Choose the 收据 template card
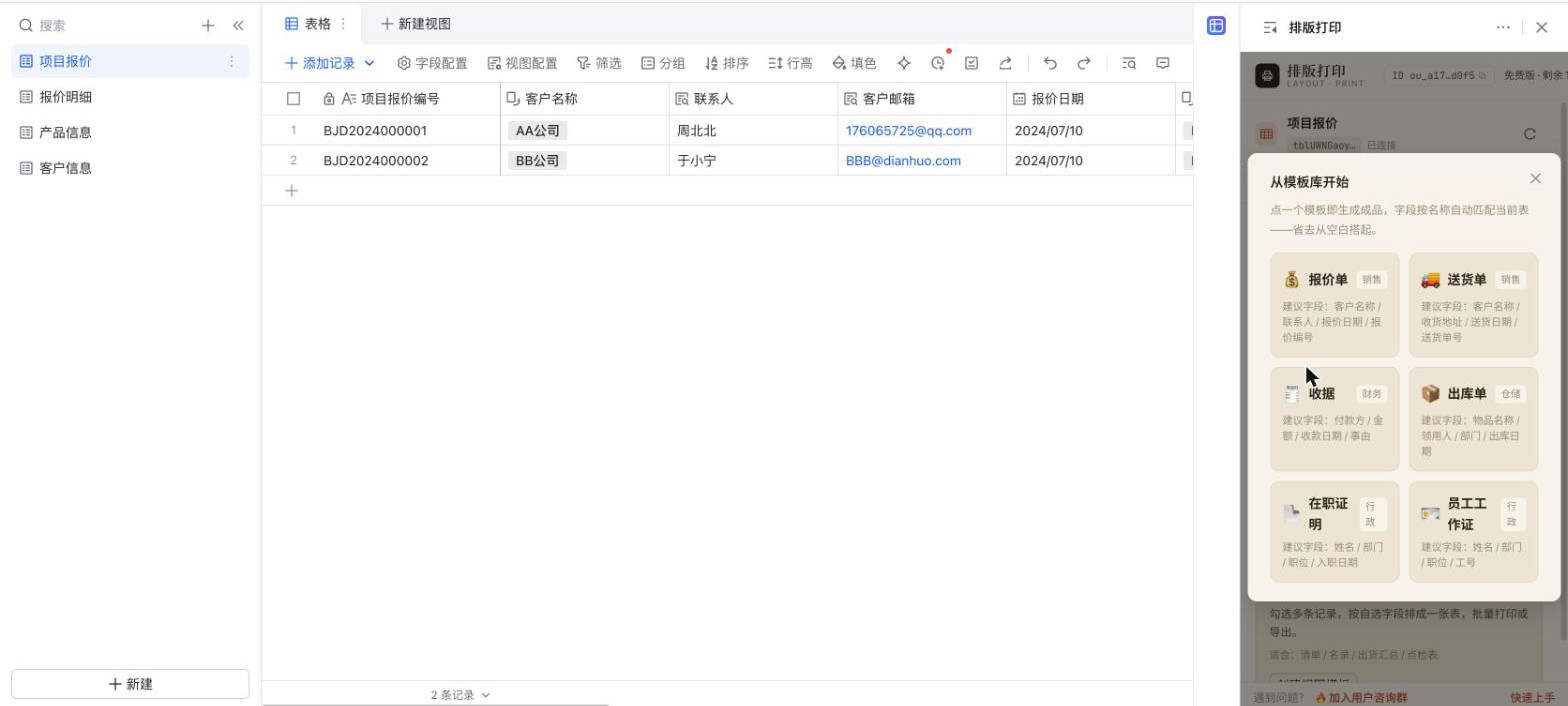This screenshot has width=1568, height=706. [x=1335, y=419]
